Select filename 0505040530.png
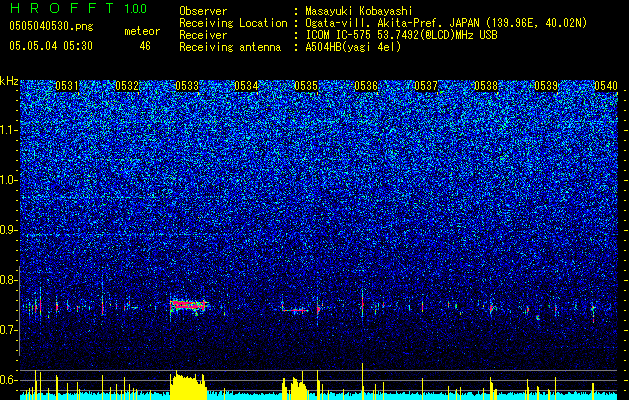 [51, 26]
